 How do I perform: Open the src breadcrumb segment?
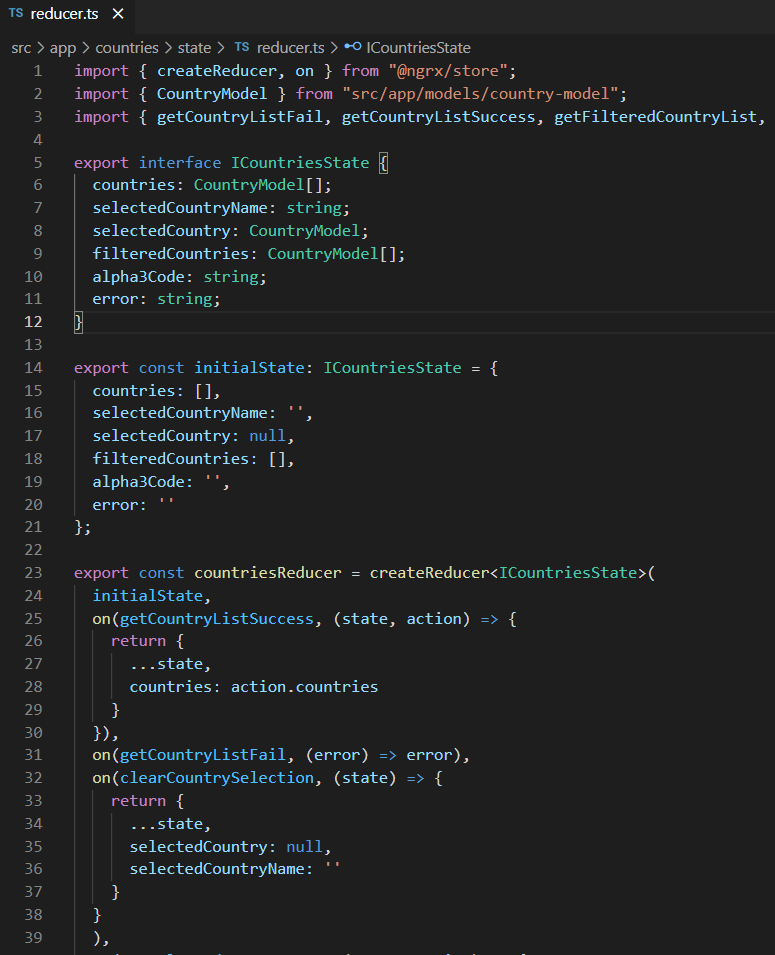[x=21, y=47]
